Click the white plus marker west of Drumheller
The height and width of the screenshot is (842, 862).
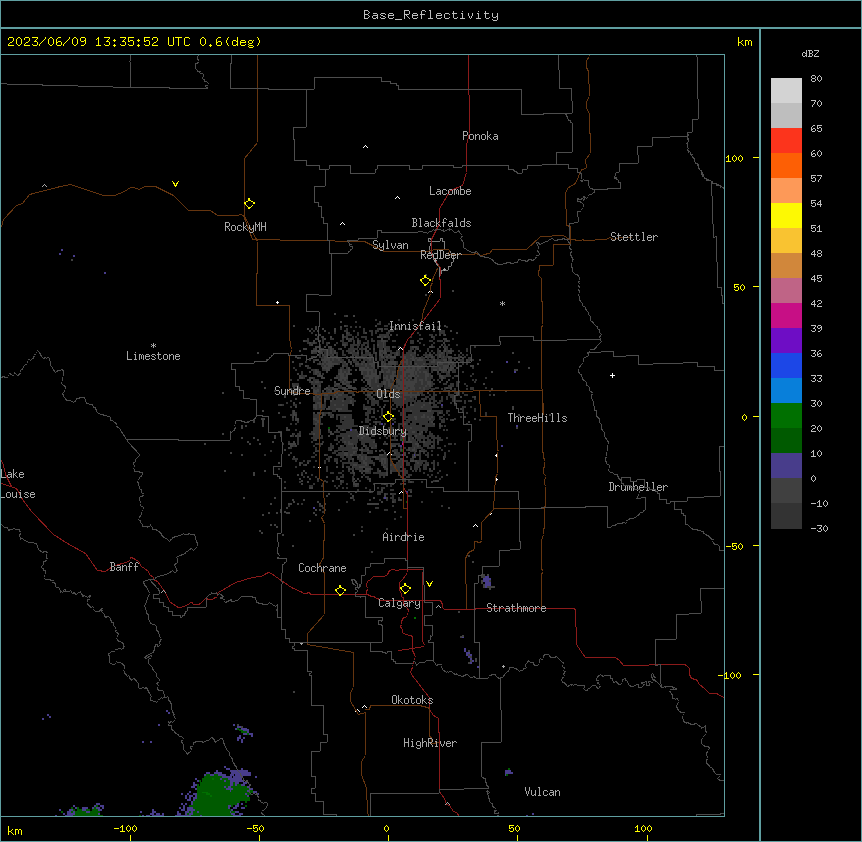[x=612, y=375]
